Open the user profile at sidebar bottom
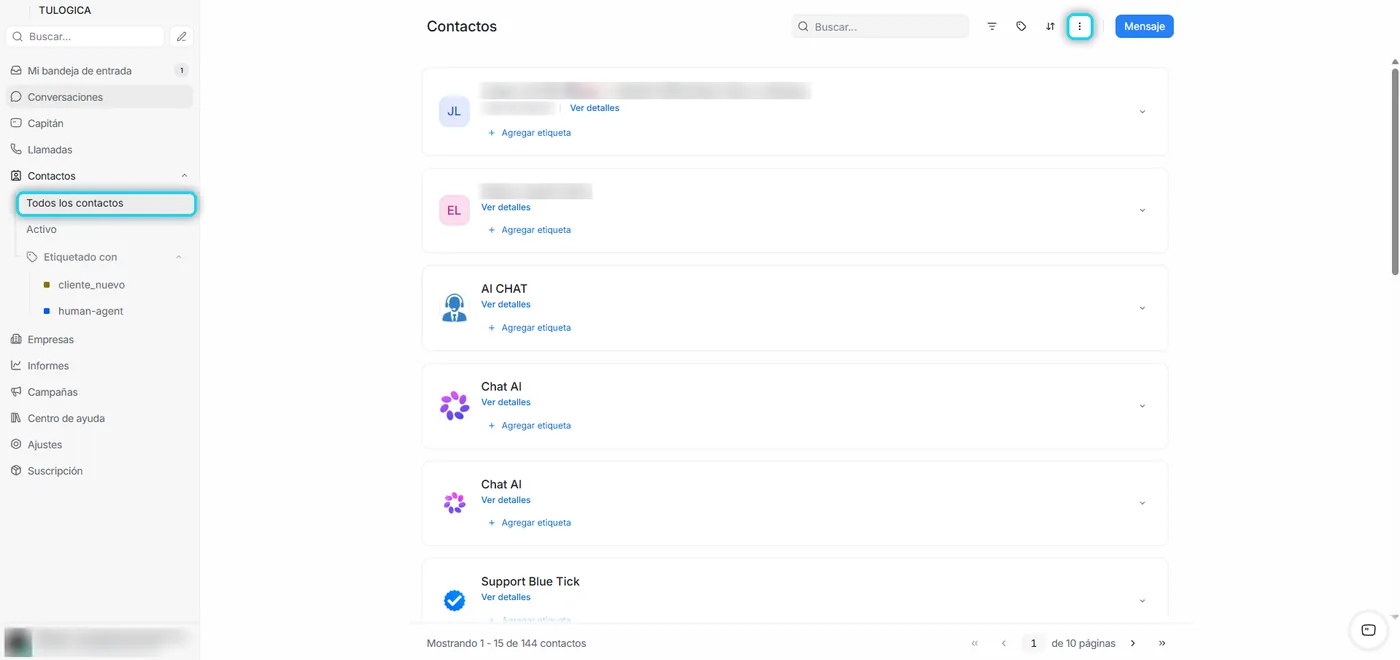 98,641
